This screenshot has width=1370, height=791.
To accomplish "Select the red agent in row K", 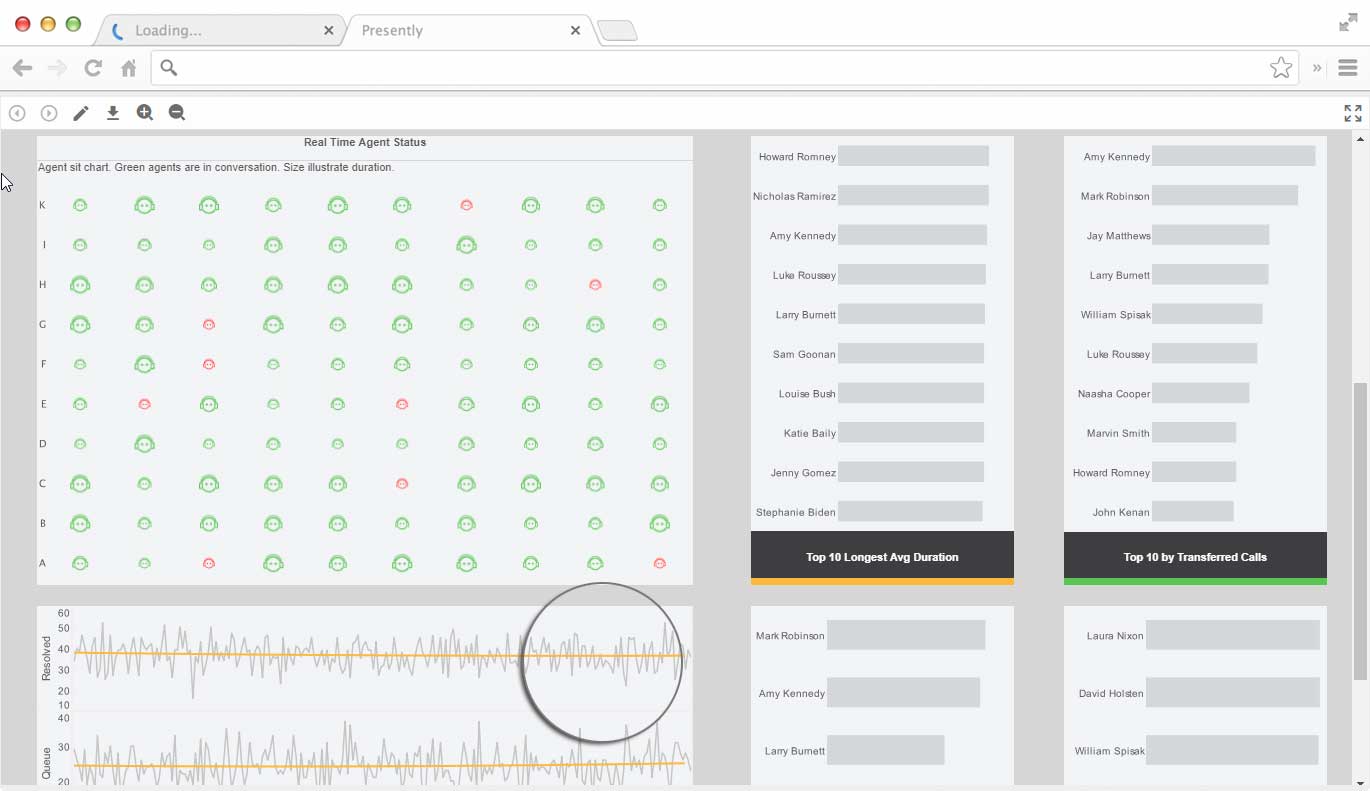I will (466, 205).
